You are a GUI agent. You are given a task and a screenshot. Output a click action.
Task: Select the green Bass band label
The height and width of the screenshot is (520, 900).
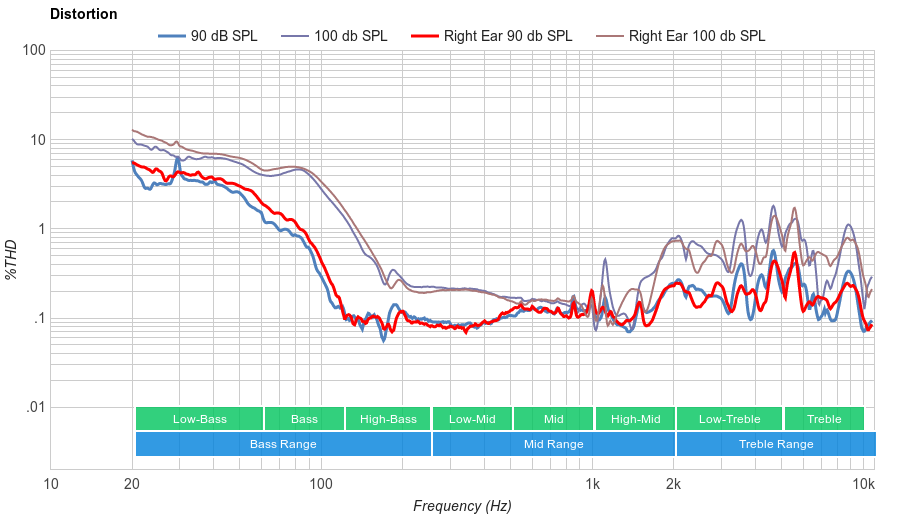pos(305,419)
